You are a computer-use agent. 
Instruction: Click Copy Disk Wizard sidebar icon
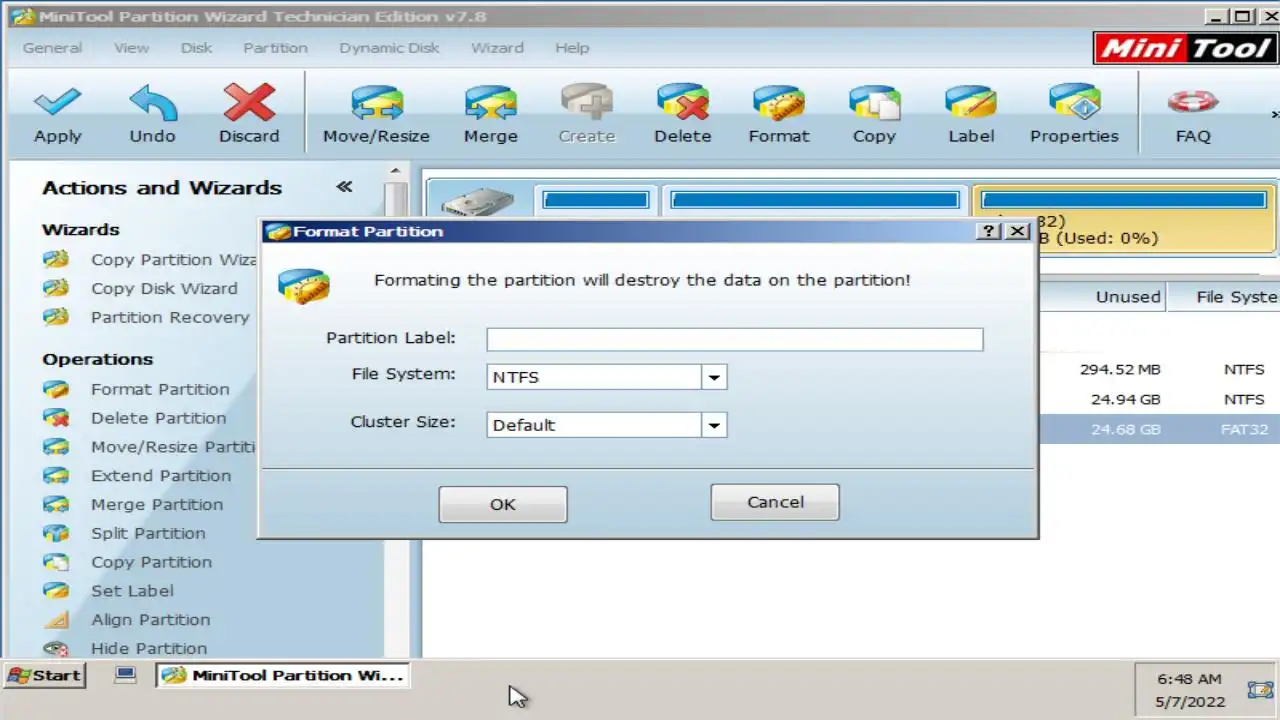(56, 288)
